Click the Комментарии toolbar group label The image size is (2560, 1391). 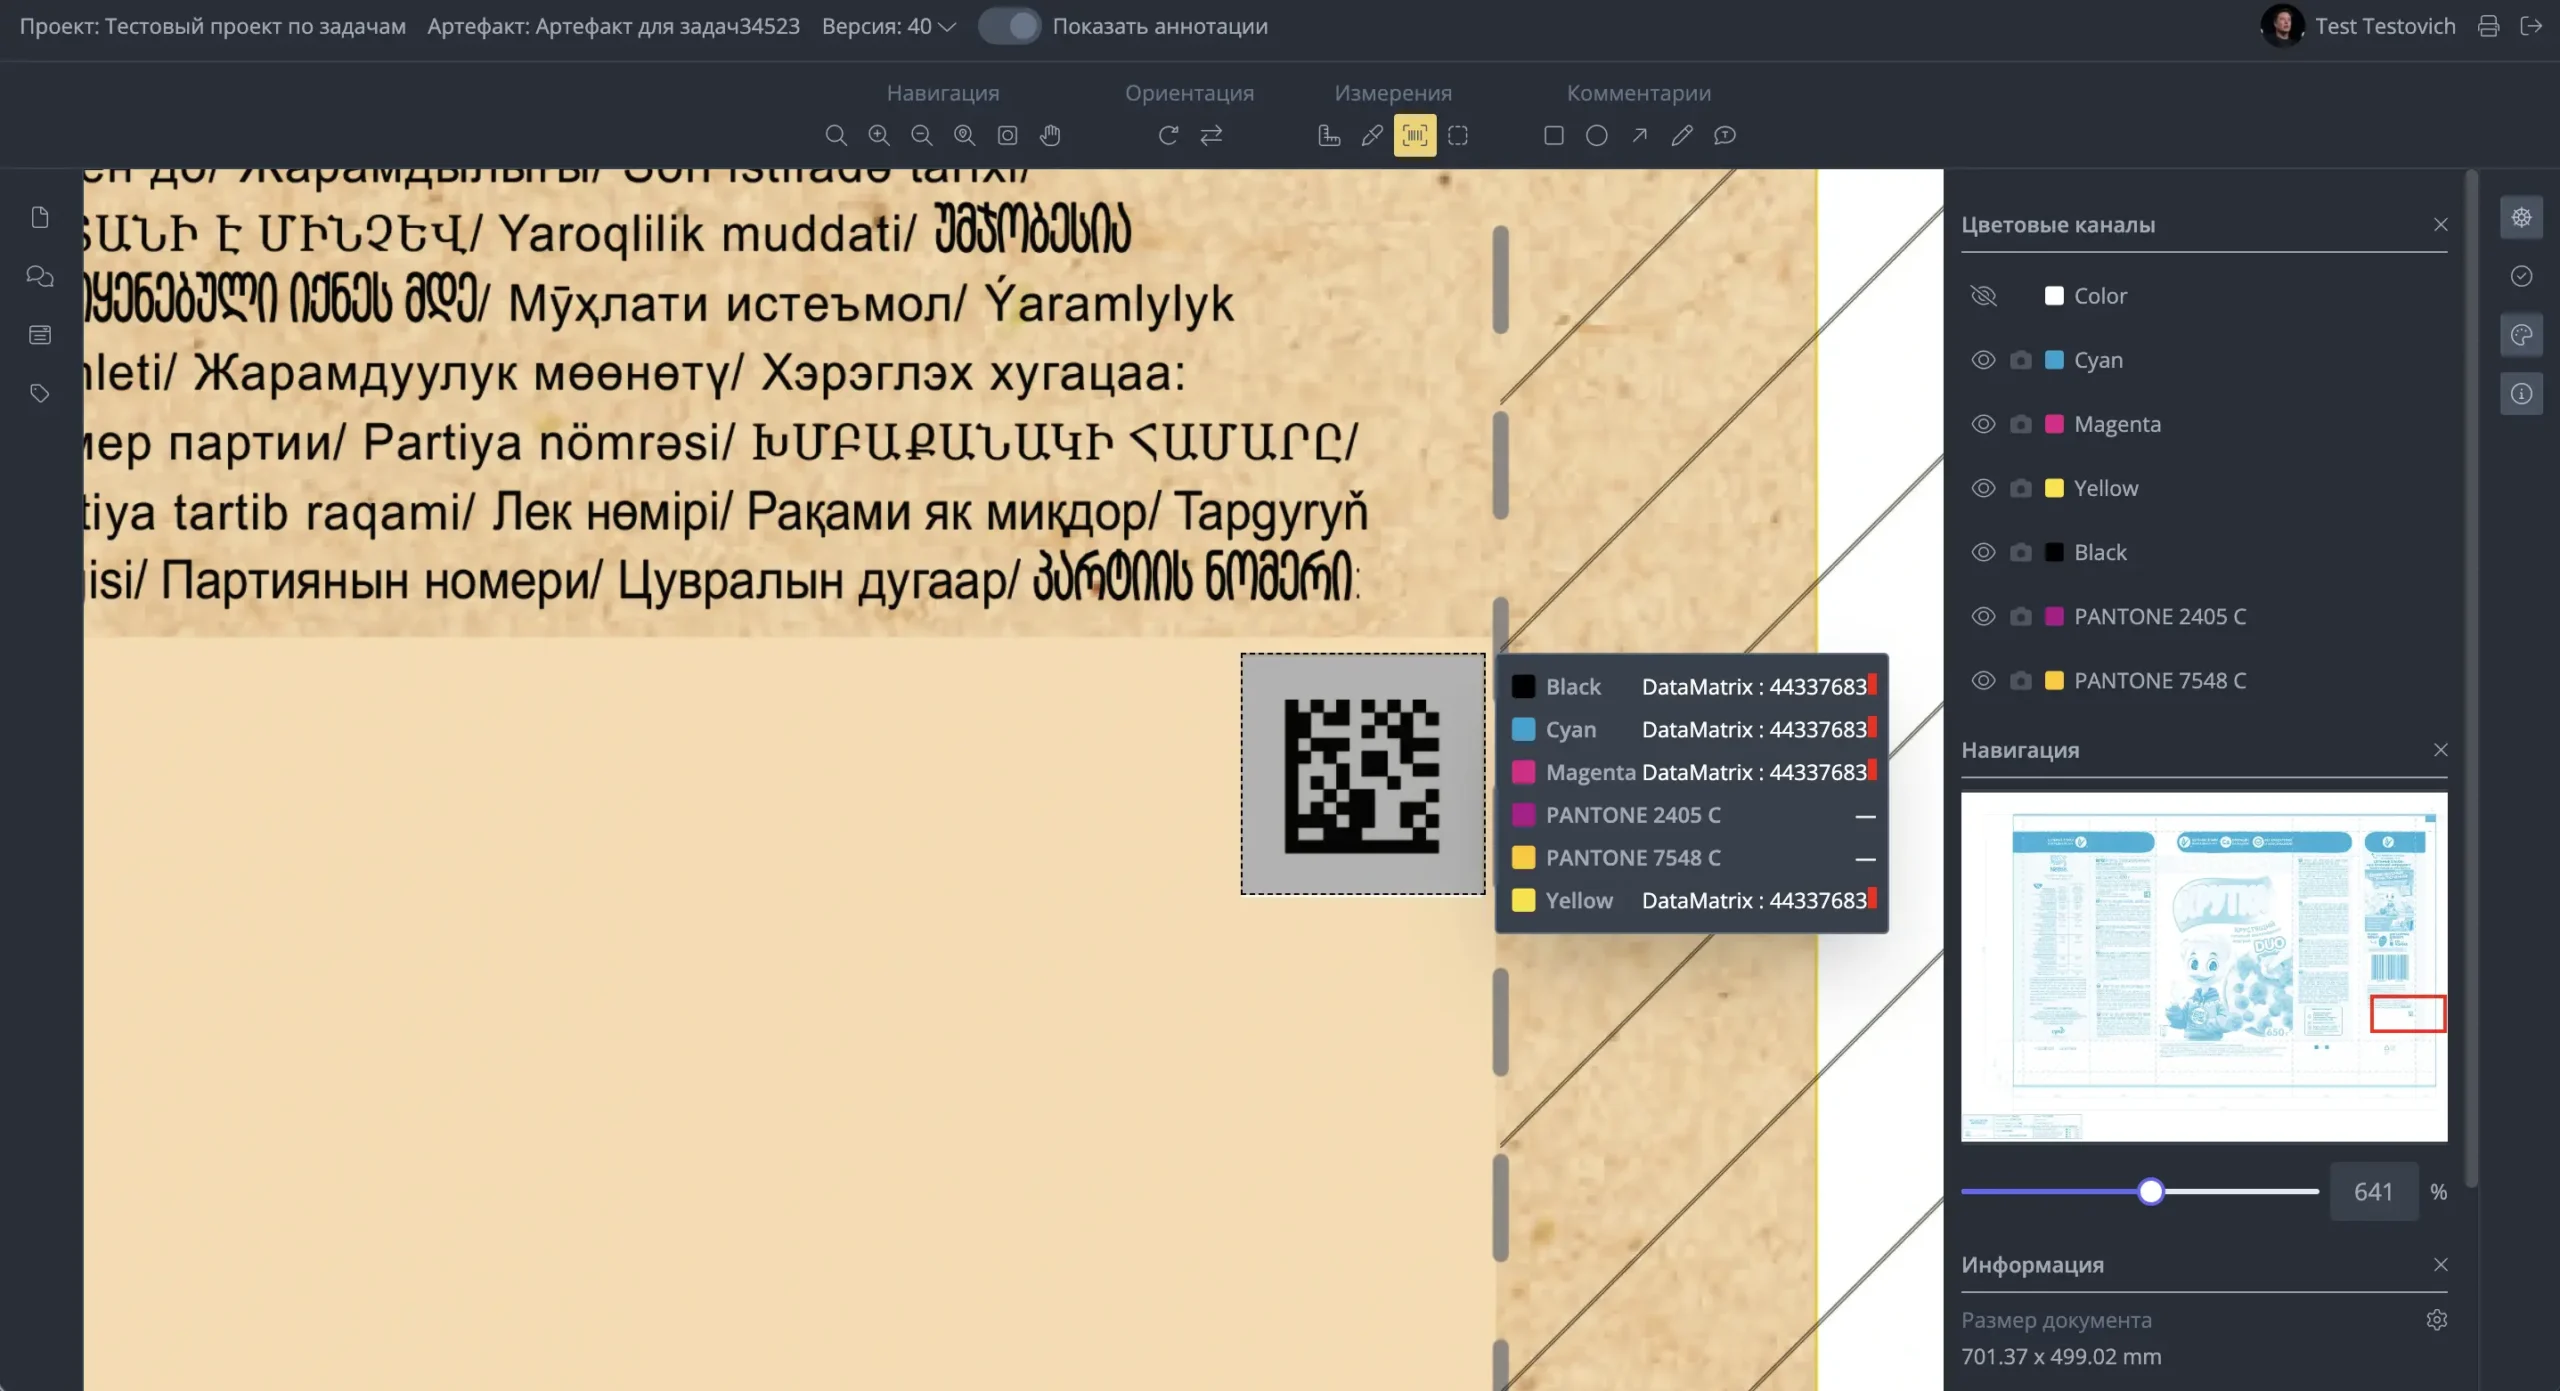pyautogui.click(x=1639, y=93)
